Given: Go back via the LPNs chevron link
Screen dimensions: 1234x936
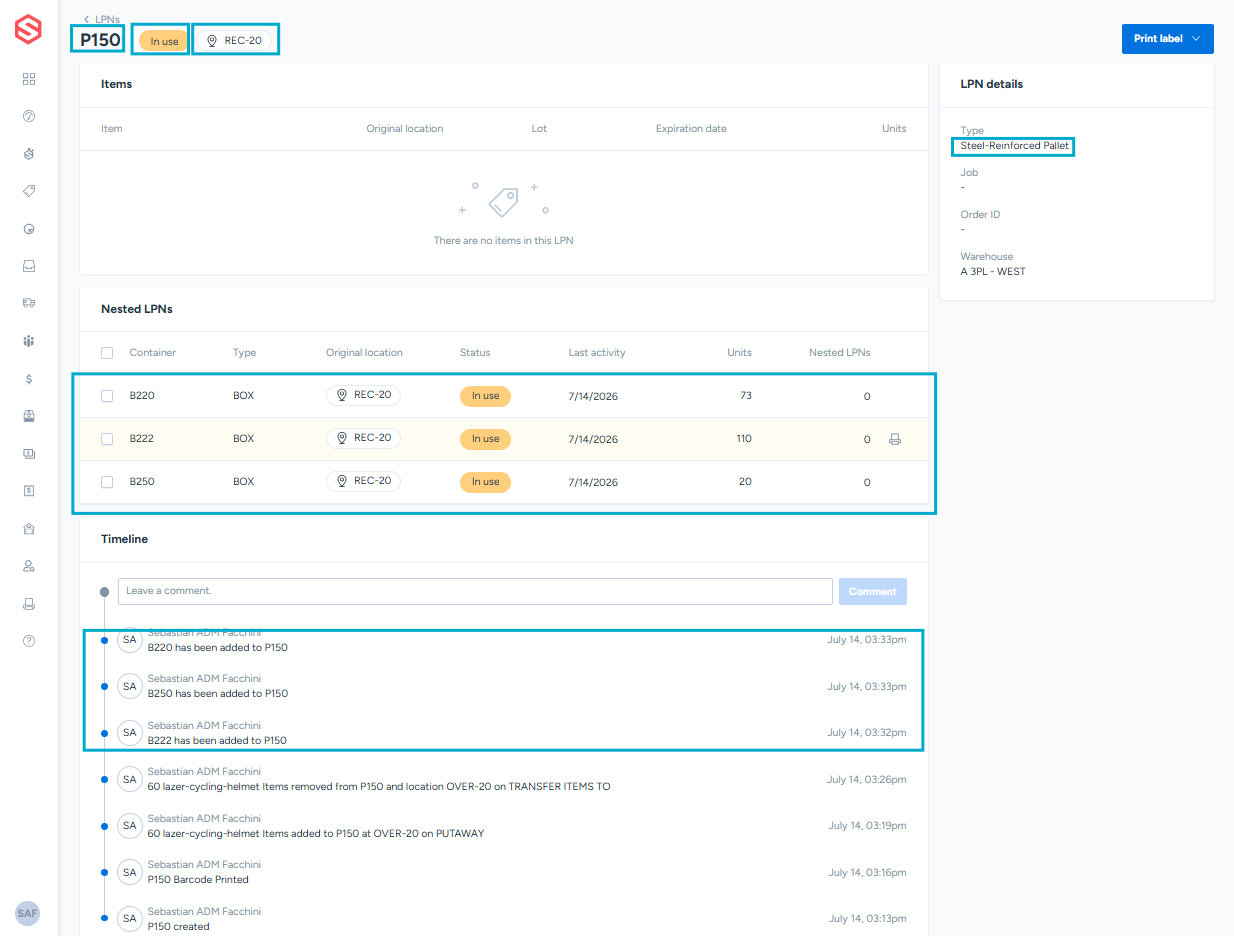Looking at the screenshot, I should pos(102,19).
